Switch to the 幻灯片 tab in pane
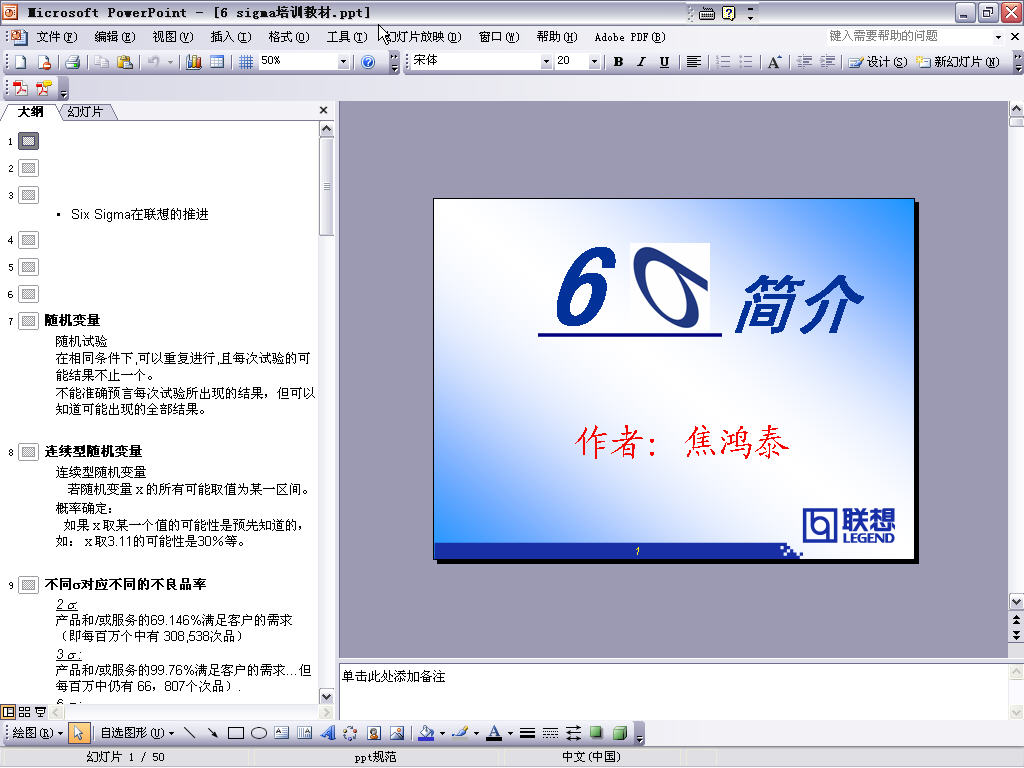 [x=86, y=112]
